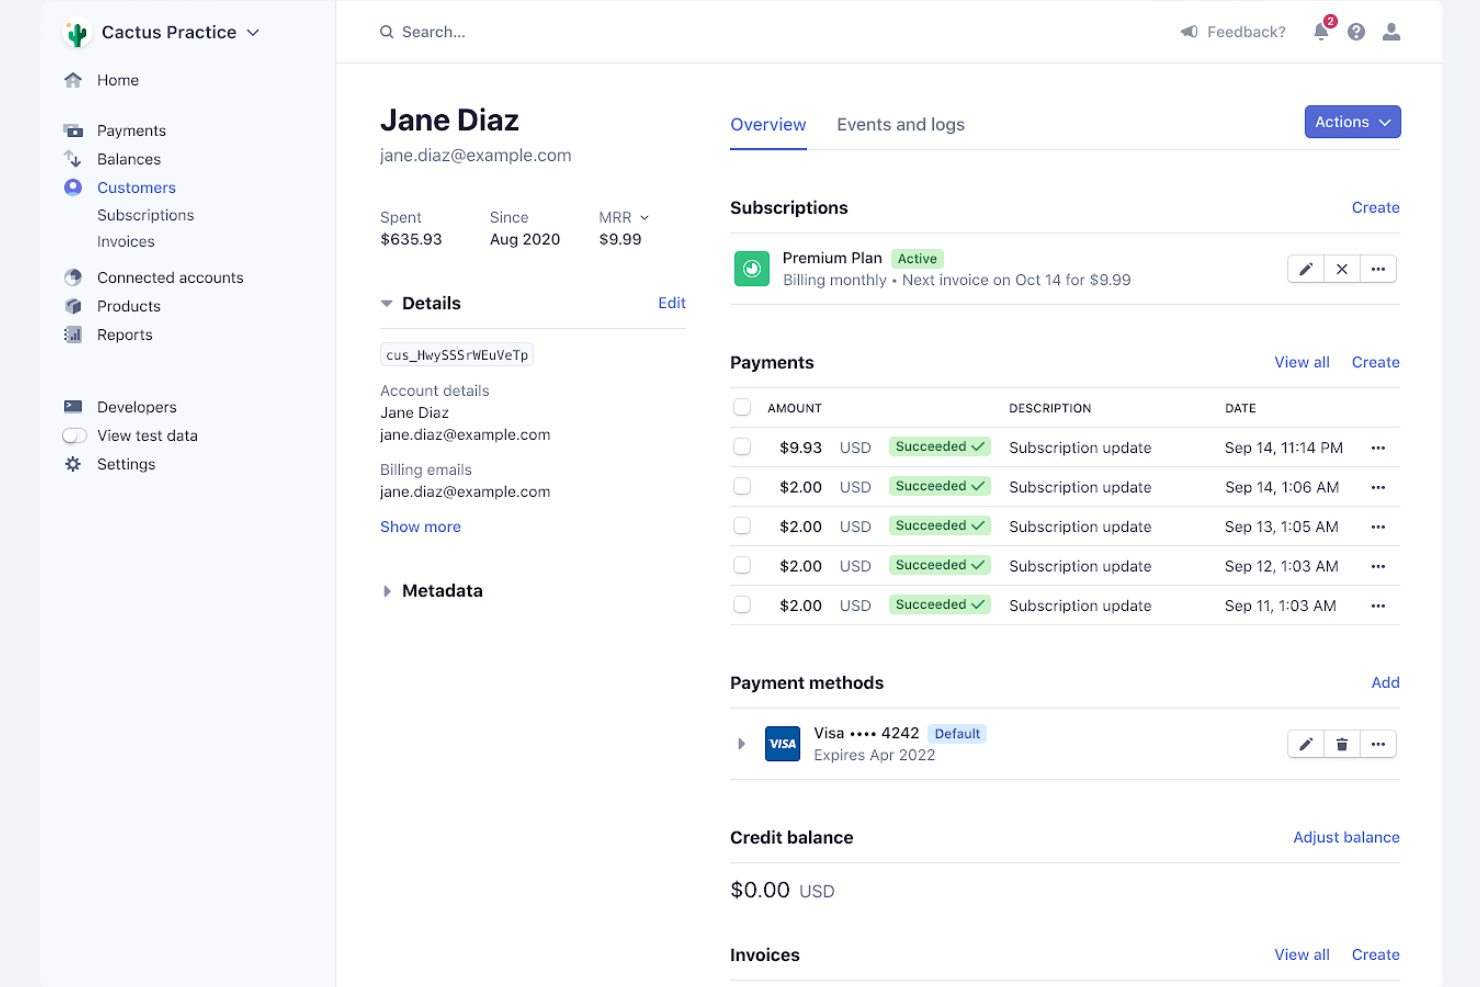Viewport: 1480px width, 987px height.
Task: Go to Invoices in sidebar
Action: 126,242
